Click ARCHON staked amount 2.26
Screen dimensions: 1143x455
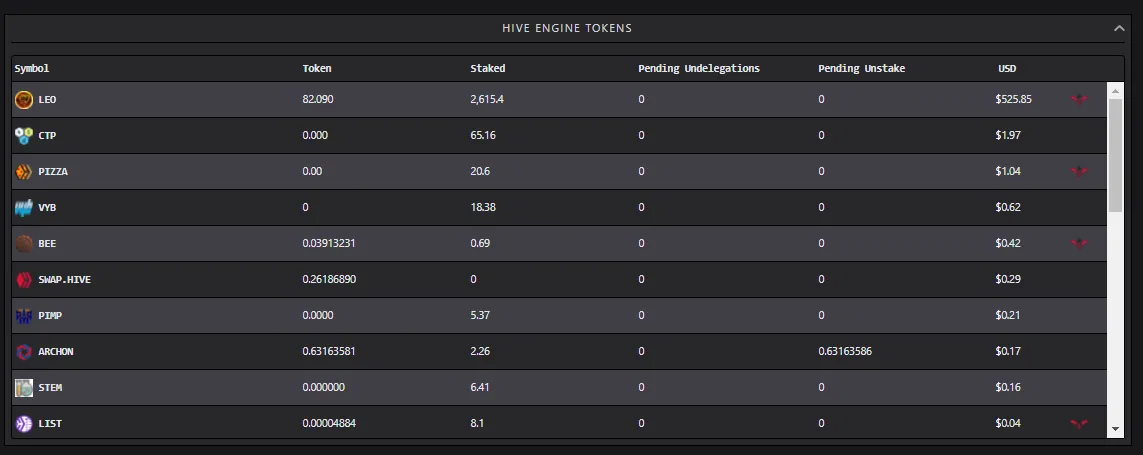[x=480, y=351]
